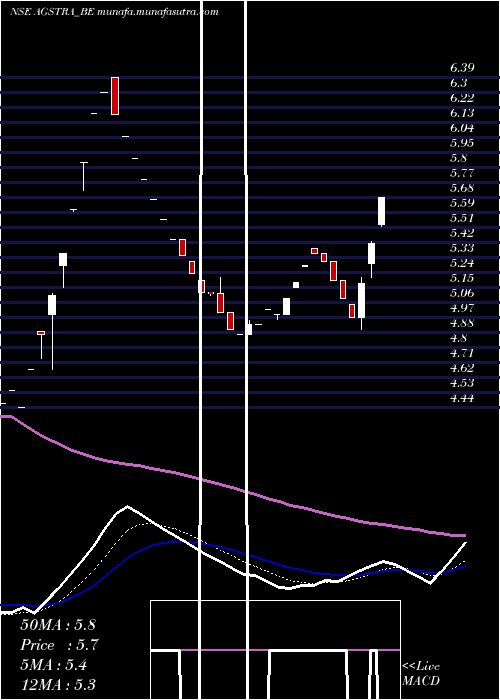Image resolution: width=500 pixels, height=700 pixels.
Task: Click the latest white candlestick near 5.59
Action: coord(382,211)
